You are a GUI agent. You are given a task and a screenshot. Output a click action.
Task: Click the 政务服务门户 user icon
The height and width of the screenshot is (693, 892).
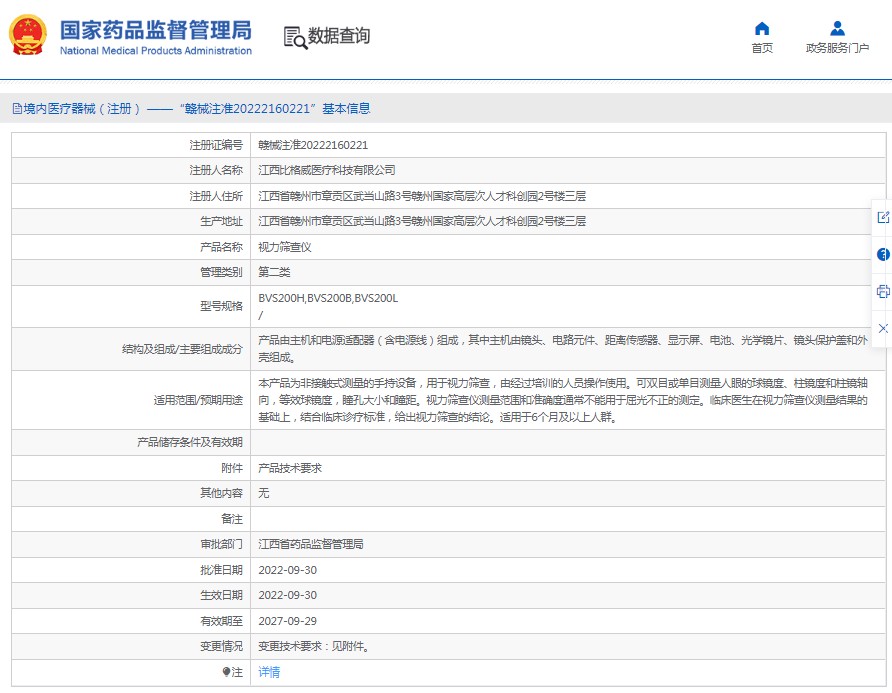[837, 28]
